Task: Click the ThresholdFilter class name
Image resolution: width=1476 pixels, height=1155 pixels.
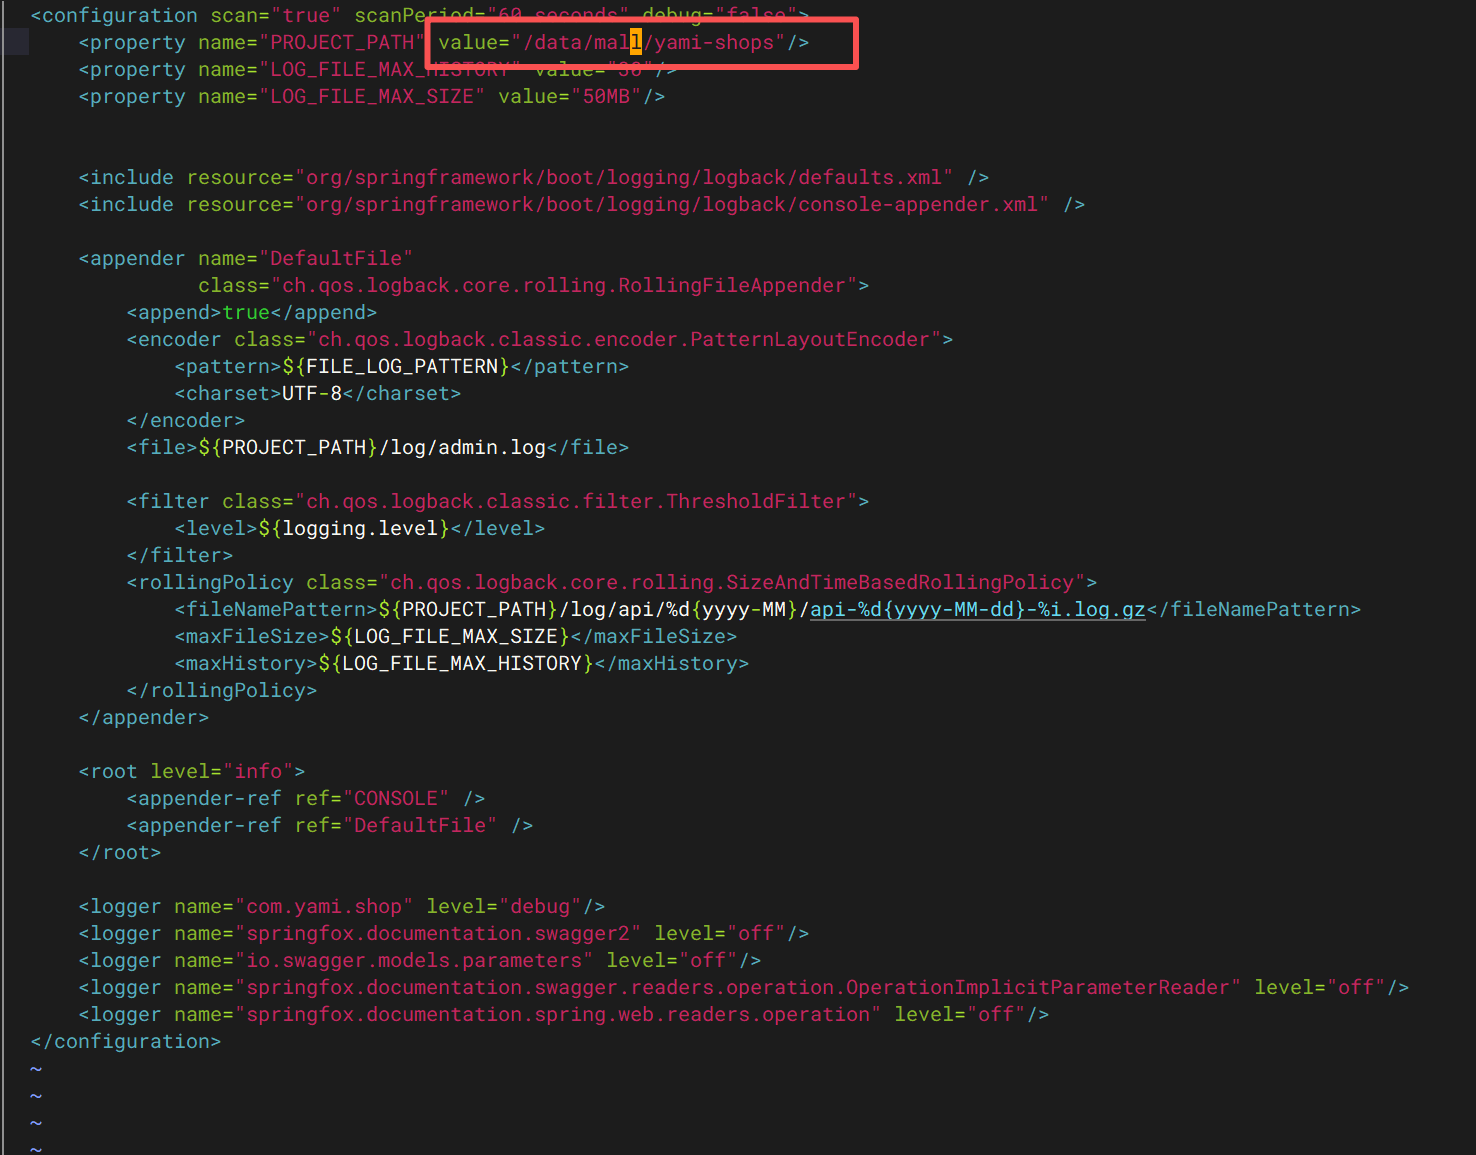Action: tap(756, 502)
